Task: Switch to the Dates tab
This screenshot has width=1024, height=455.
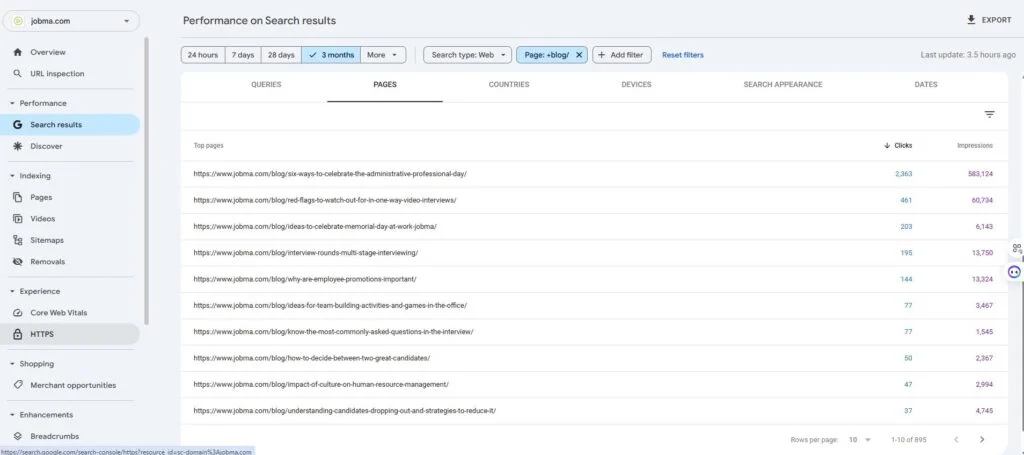Action: (926, 84)
